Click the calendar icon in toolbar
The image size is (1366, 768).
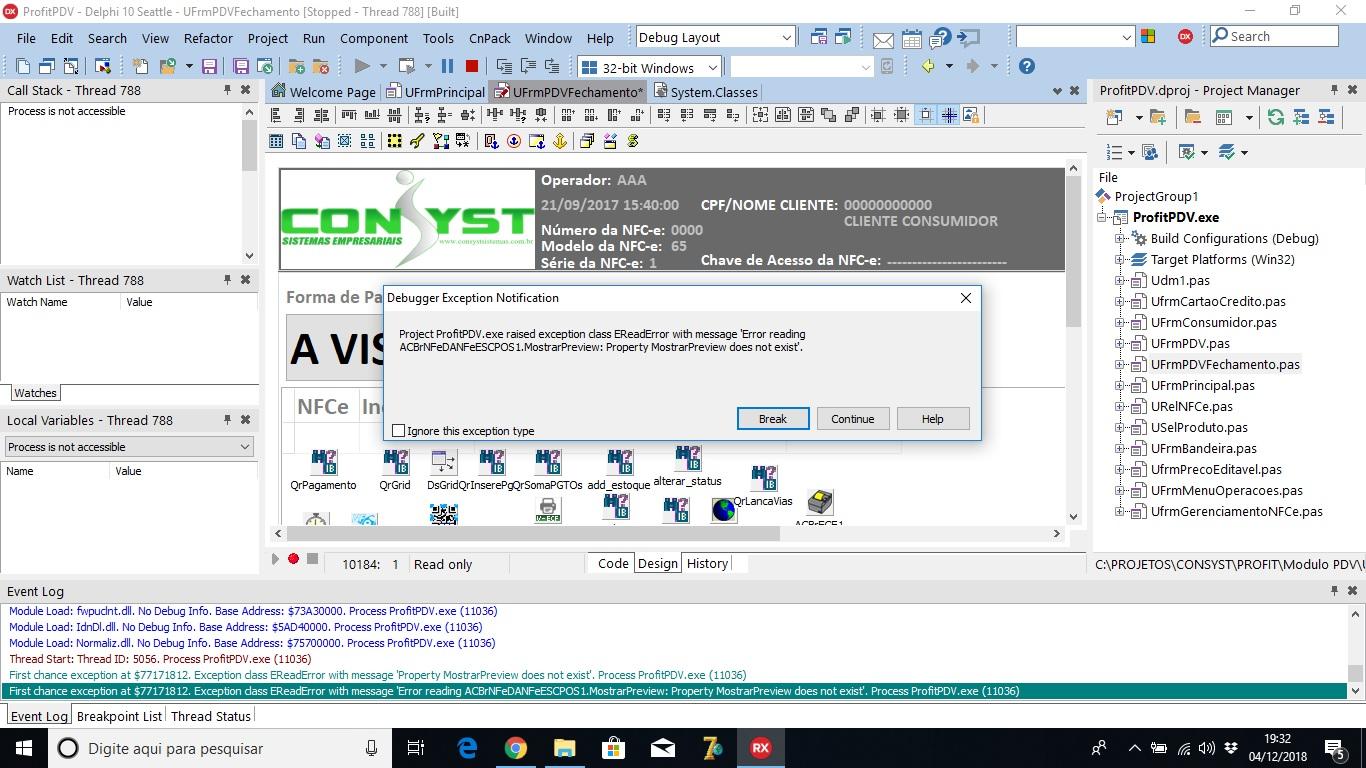[912, 39]
